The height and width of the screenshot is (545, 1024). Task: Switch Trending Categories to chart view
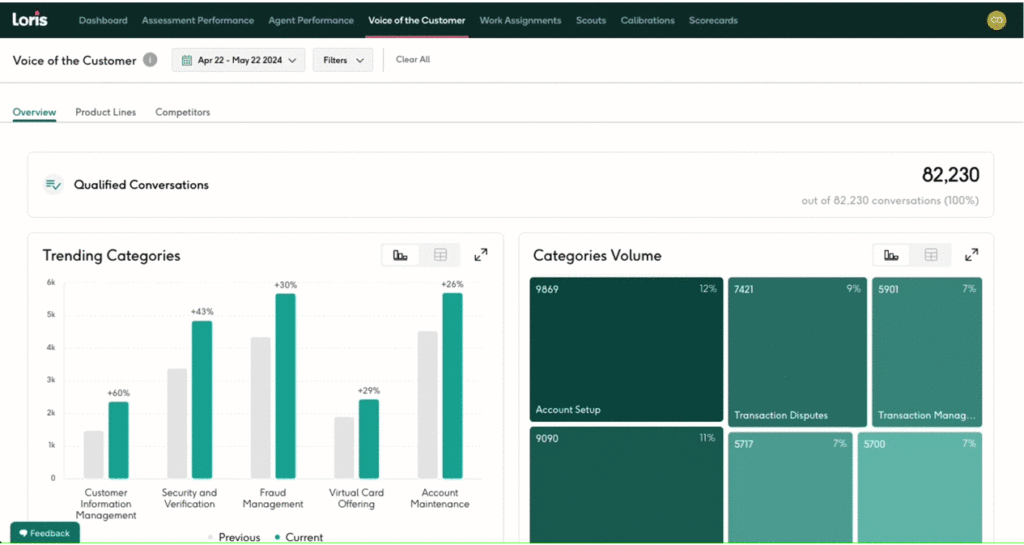click(x=401, y=255)
